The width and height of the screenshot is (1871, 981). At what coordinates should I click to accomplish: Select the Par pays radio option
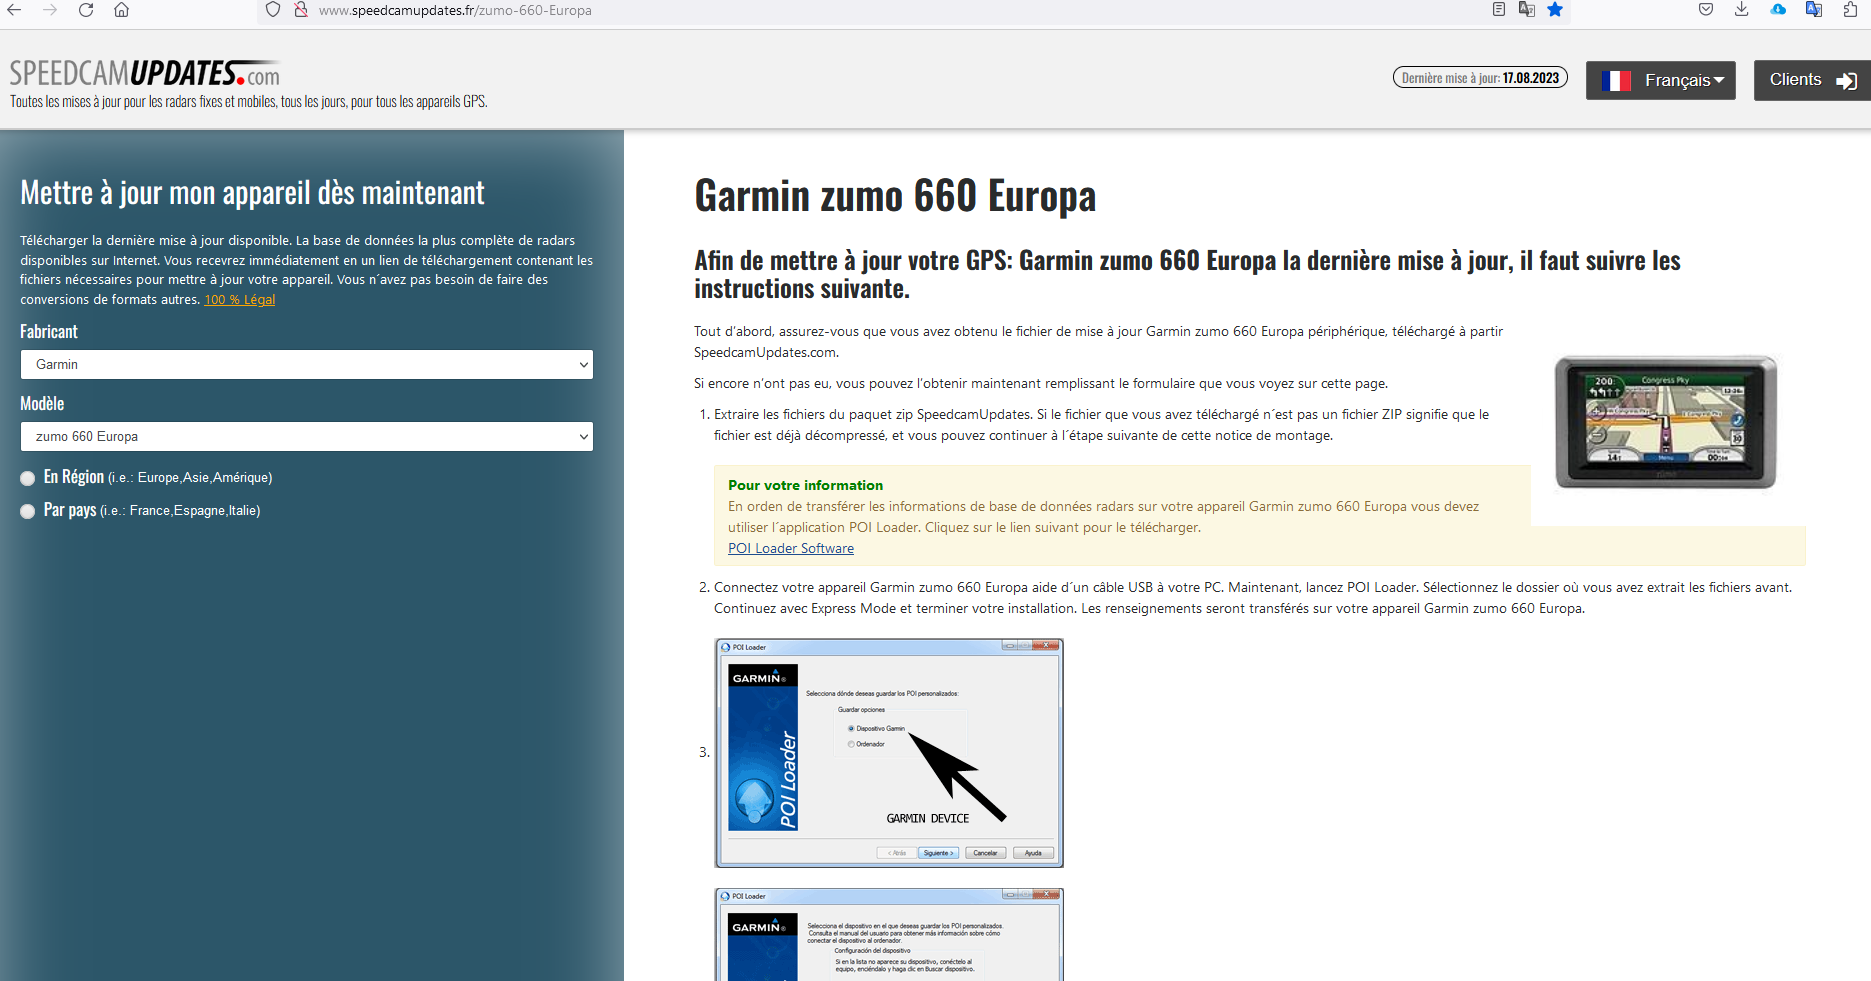click(28, 511)
